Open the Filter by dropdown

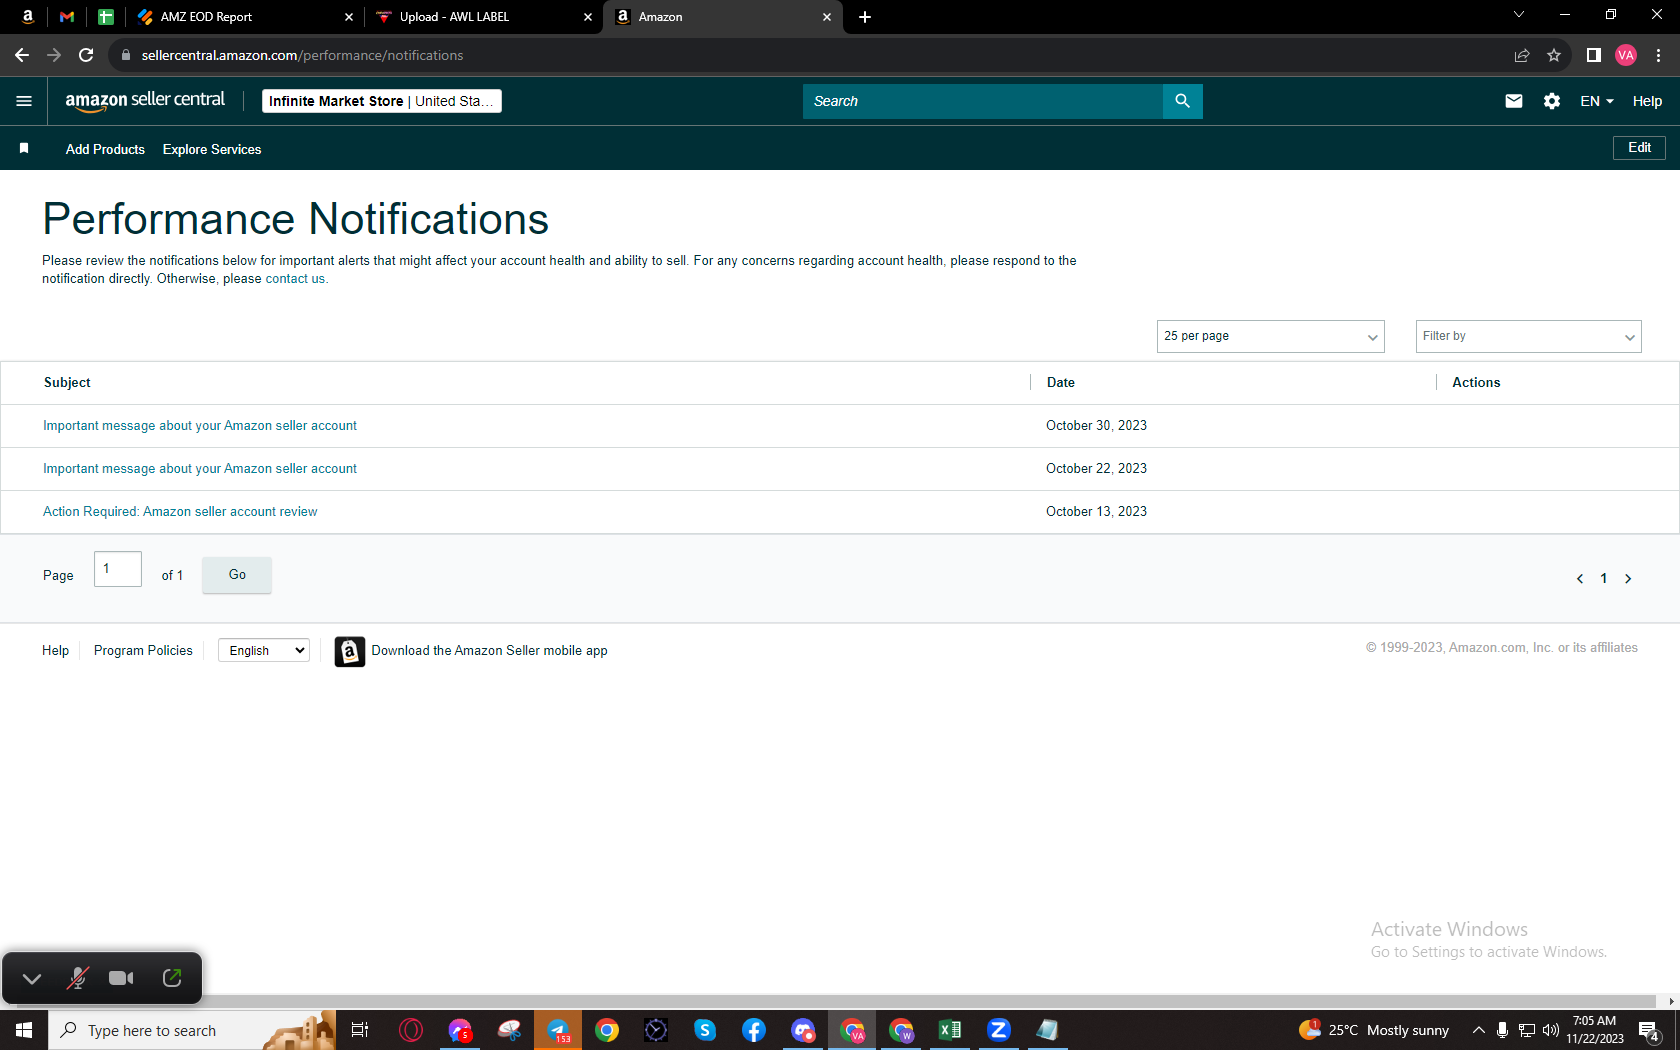(1528, 336)
